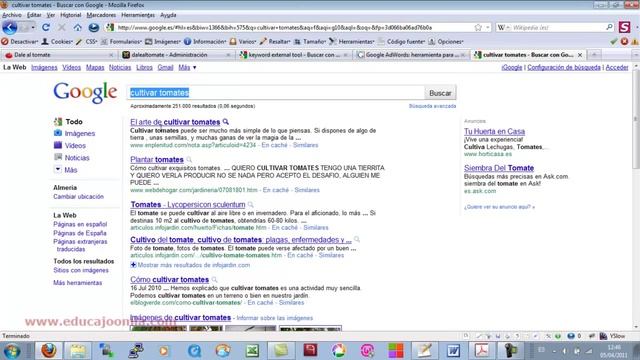Viewport: 640px width, 360px height.
Task: Open the Código fuente toolbar menu
Action: [401, 42]
